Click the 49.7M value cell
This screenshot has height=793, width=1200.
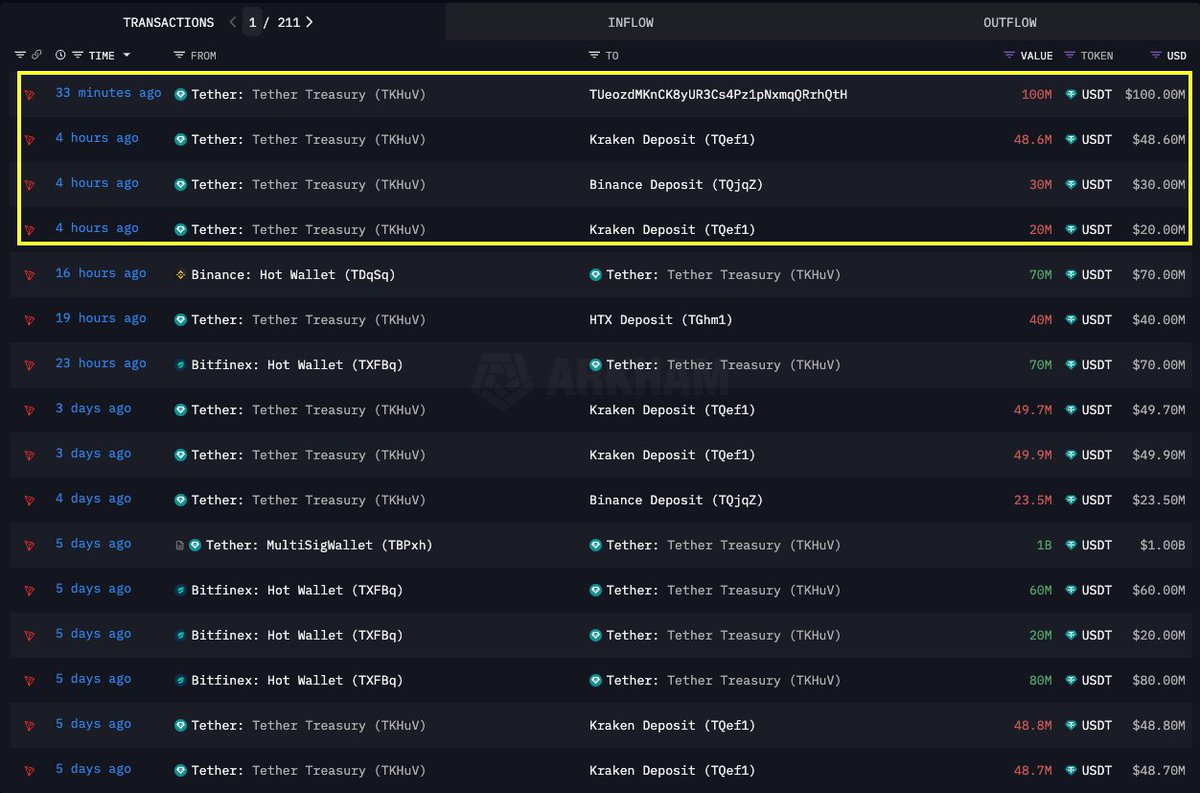[x=1033, y=410]
